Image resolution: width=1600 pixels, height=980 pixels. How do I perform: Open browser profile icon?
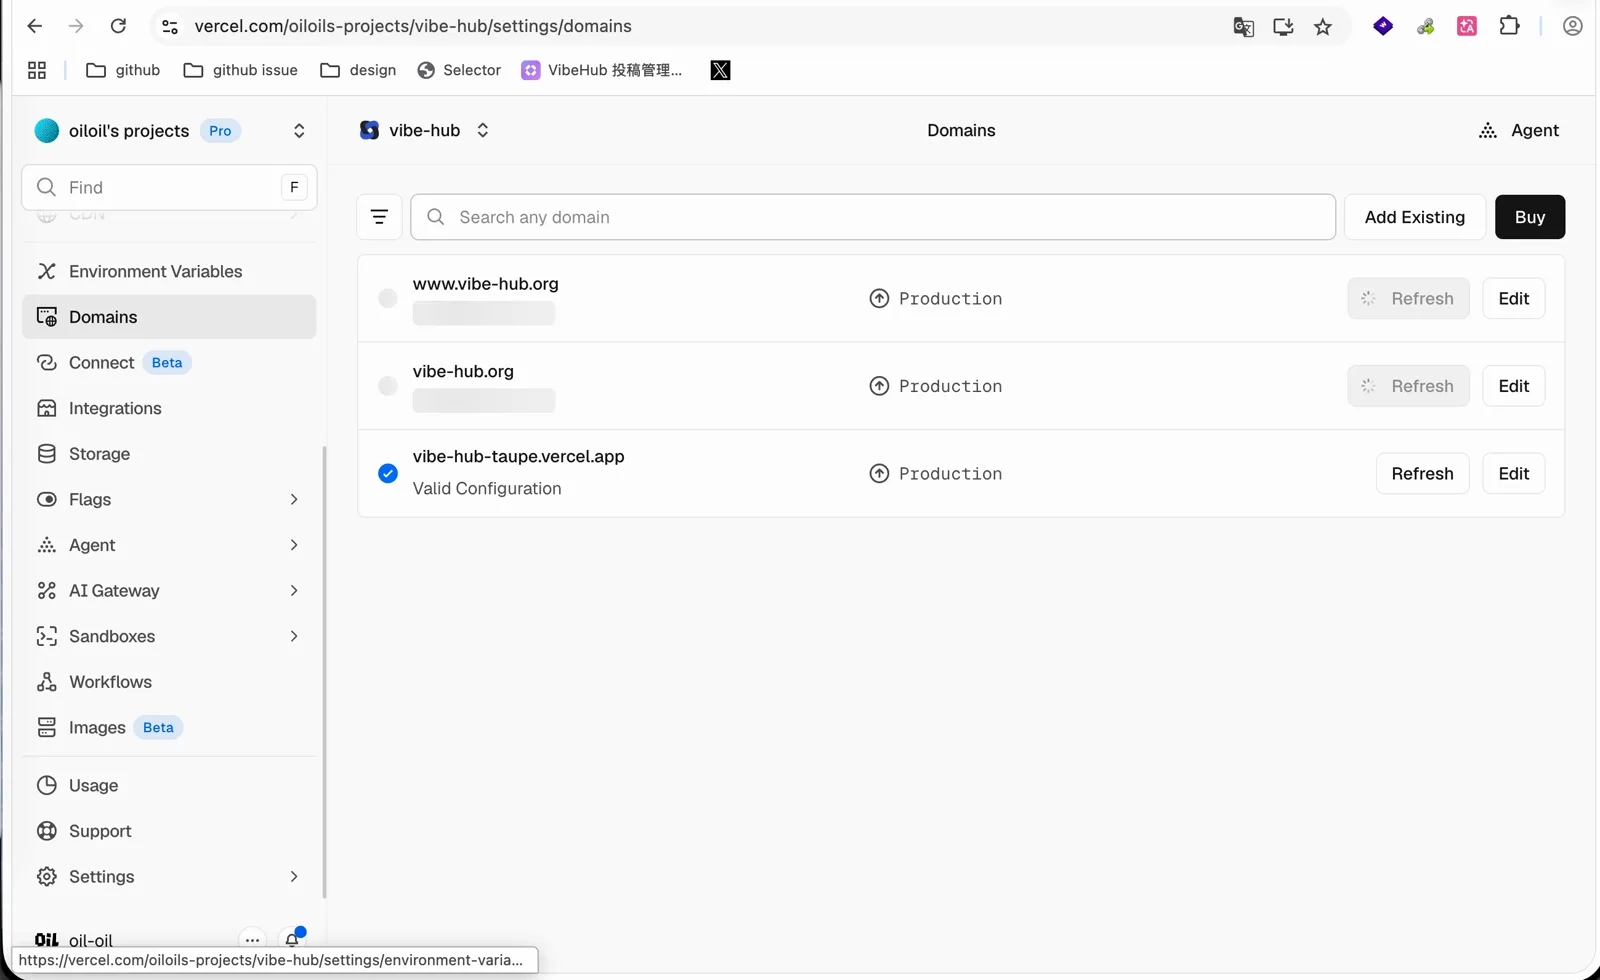[x=1572, y=26]
